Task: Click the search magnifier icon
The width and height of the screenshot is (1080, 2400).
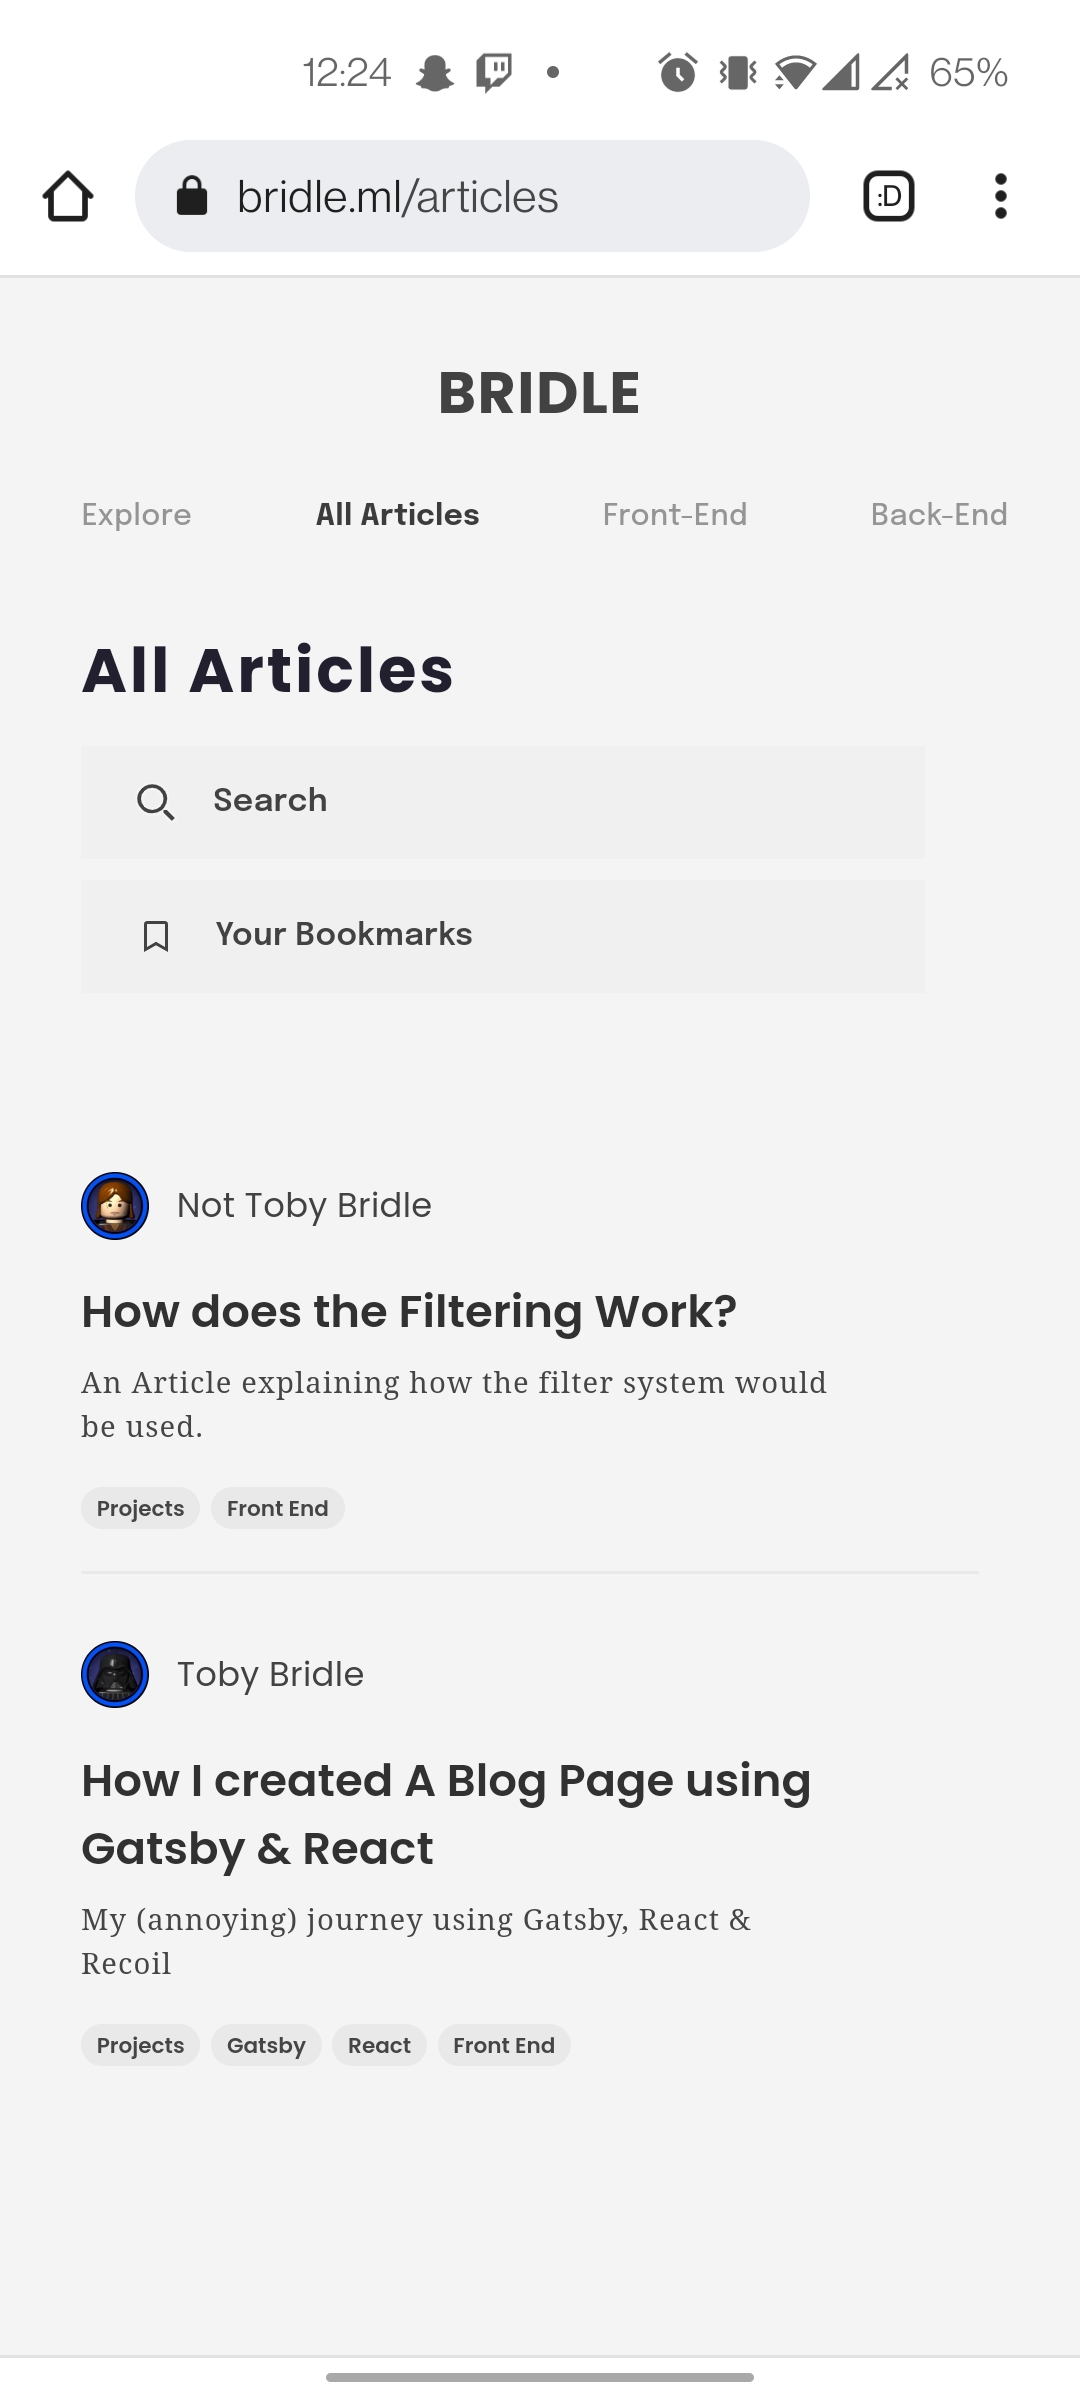Action: point(156,801)
